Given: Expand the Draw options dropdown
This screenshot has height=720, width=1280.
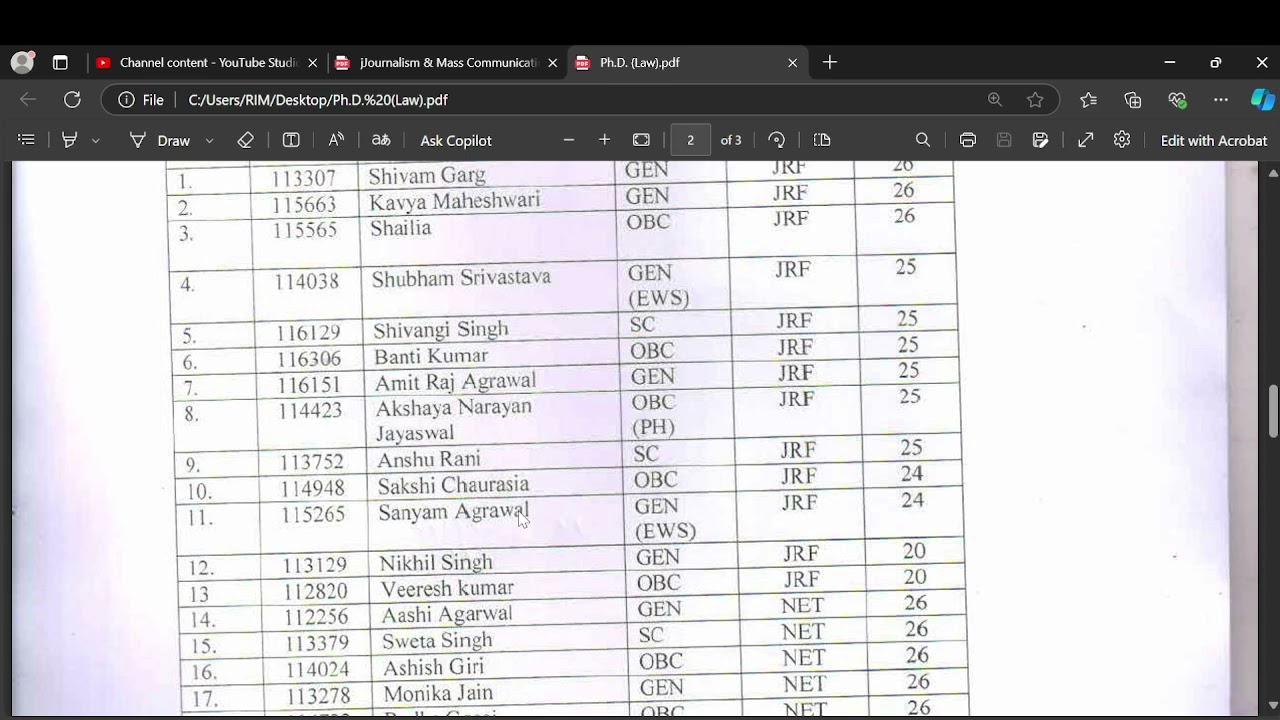Looking at the screenshot, I should (209, 141).
